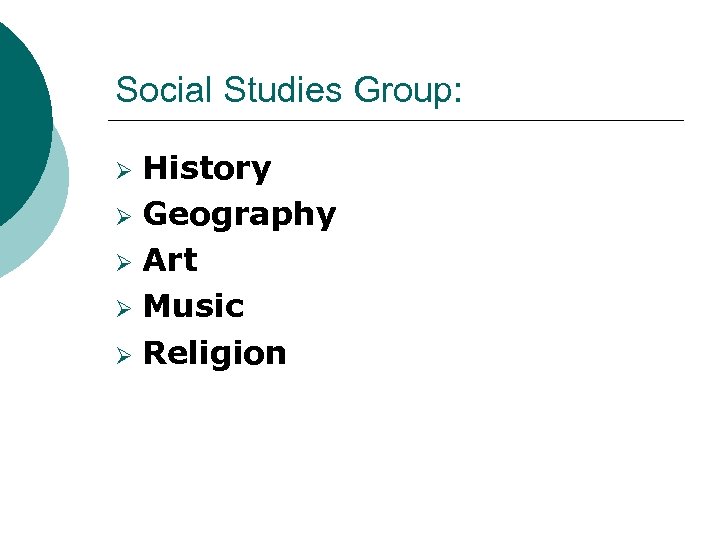
Task: Click the arrow bullet beside Geography
Action: pos(124,215)
